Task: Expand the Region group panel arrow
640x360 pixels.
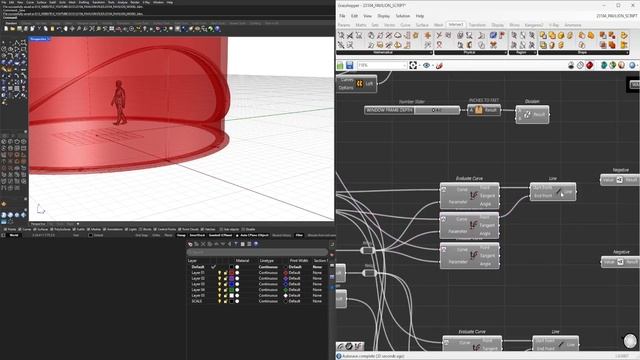Action: [x=535, y=53]
